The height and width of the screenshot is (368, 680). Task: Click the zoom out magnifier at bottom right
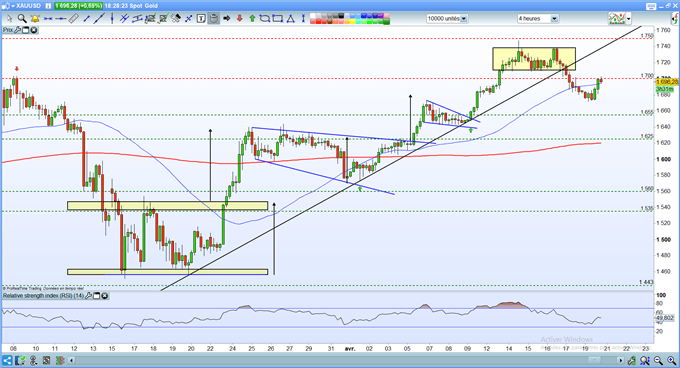tap(658, 360)
